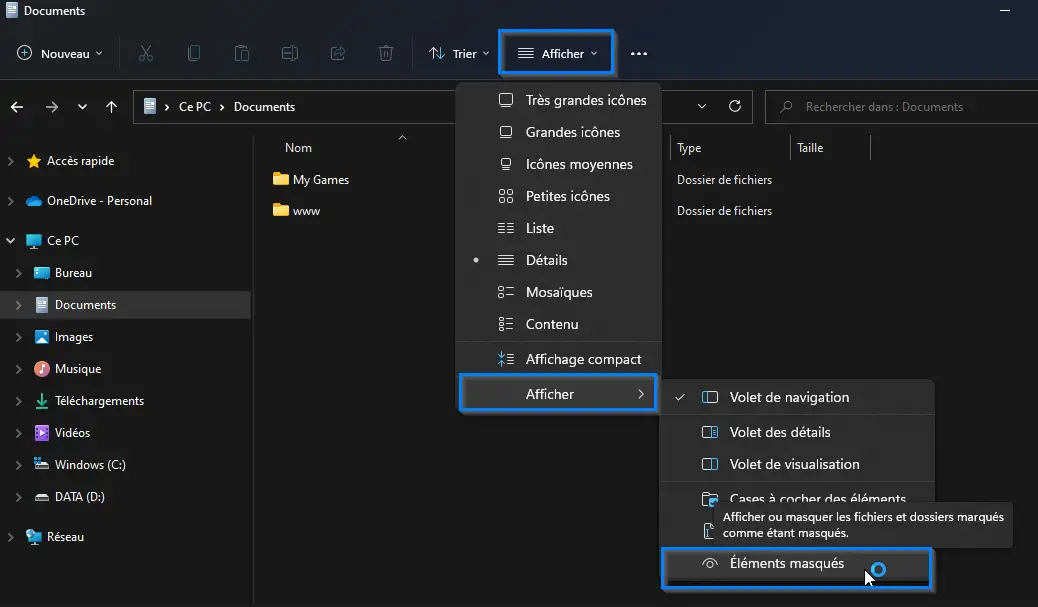
Task: Open the Afficher toolbar dropdown
Action: coord(557,54)
